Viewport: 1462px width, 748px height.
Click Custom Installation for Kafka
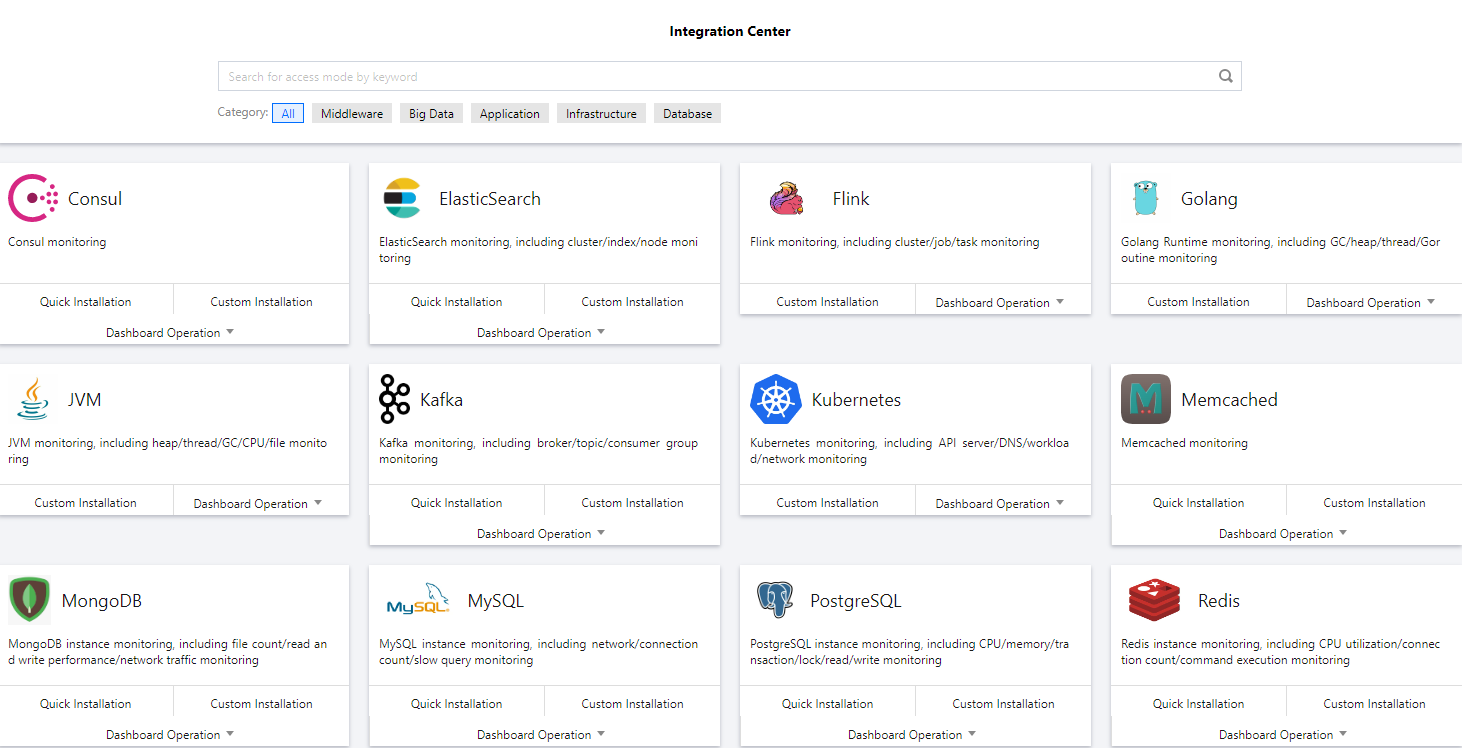click(x=633, y=502)
